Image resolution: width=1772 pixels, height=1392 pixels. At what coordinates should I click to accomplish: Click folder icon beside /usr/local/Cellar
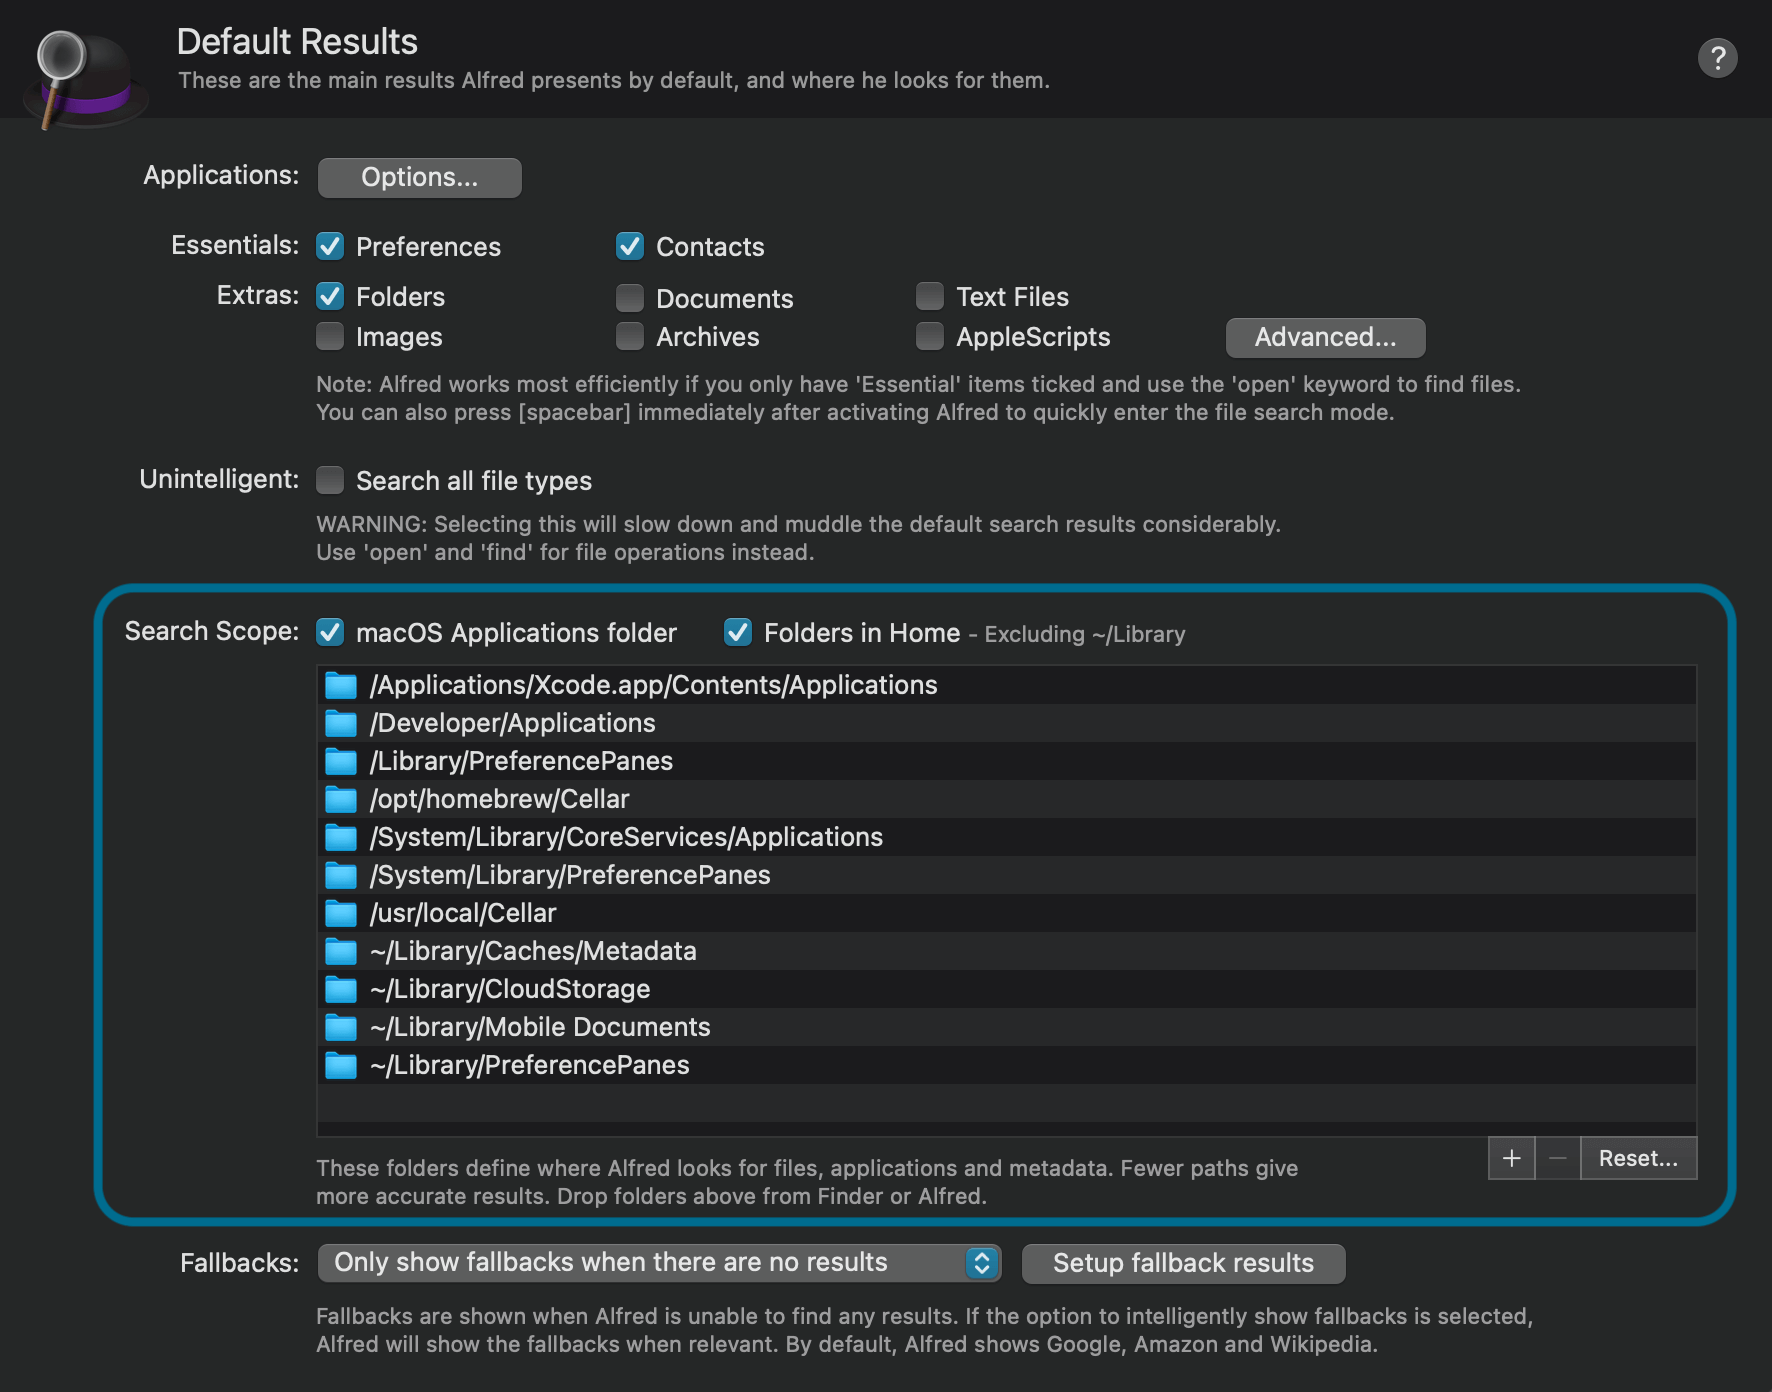(341, 913)
